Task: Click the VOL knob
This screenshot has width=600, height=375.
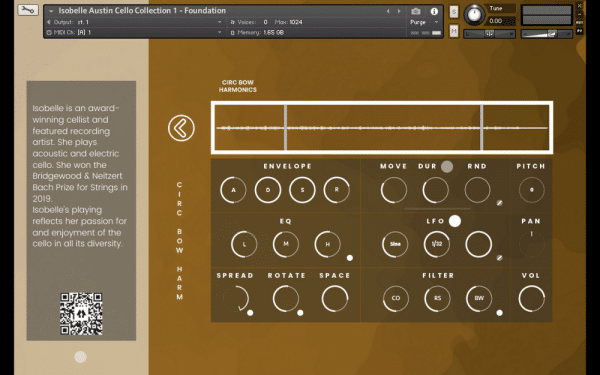Action: (532, 298)
